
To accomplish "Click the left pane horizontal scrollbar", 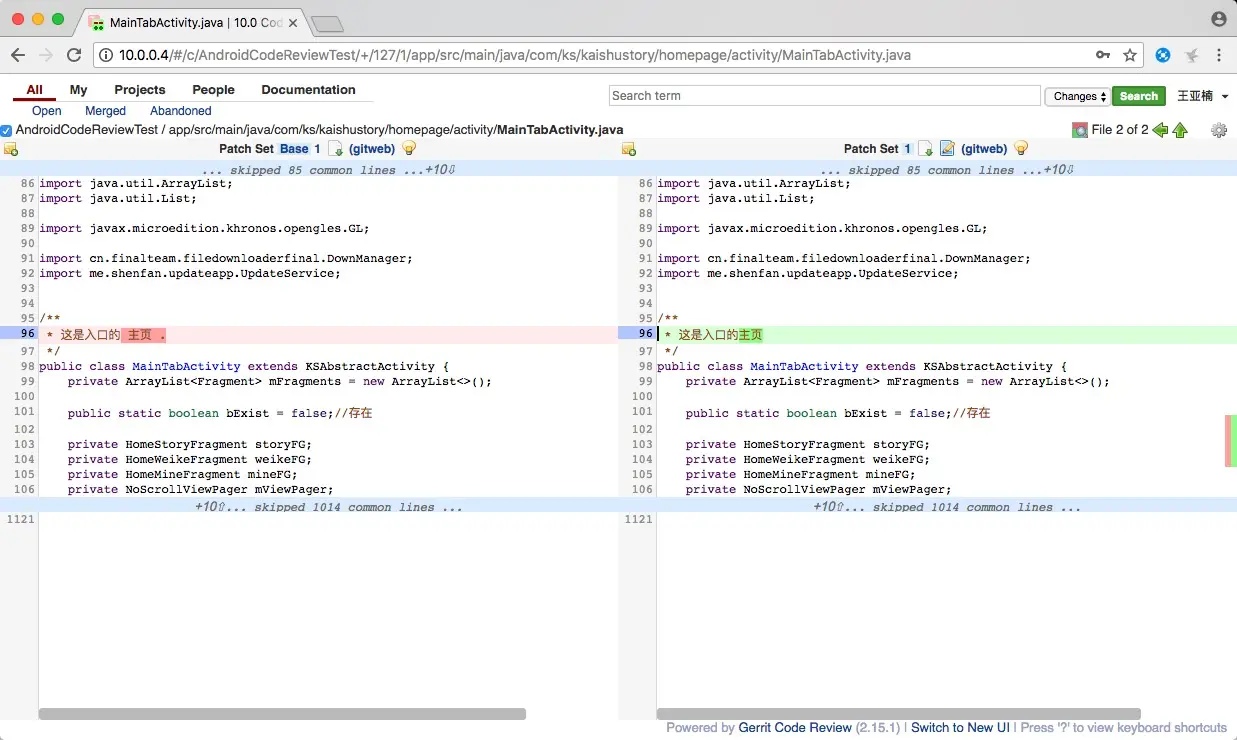I will [x=282, y=714].
